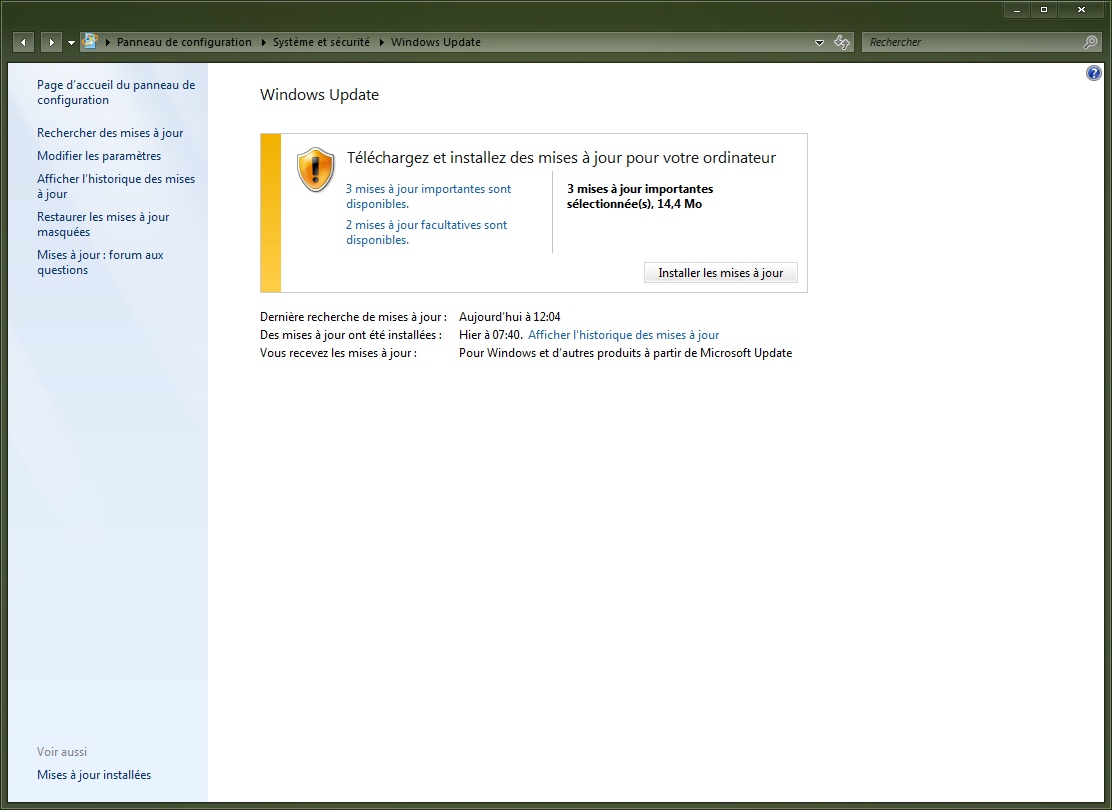This screenshot has width=1112, height=810.
Task: Open Mises à jour installées link
Action: 94,775
